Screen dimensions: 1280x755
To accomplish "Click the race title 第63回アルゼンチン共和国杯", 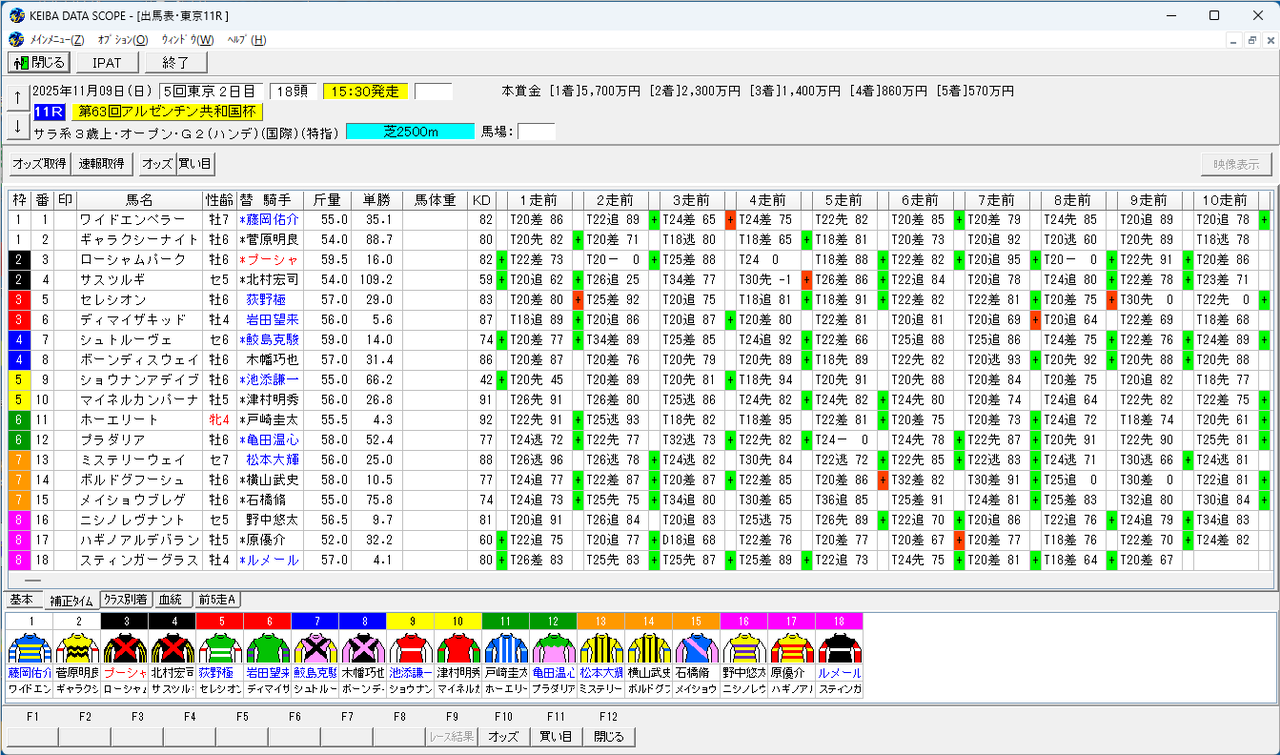I will 167,111.
